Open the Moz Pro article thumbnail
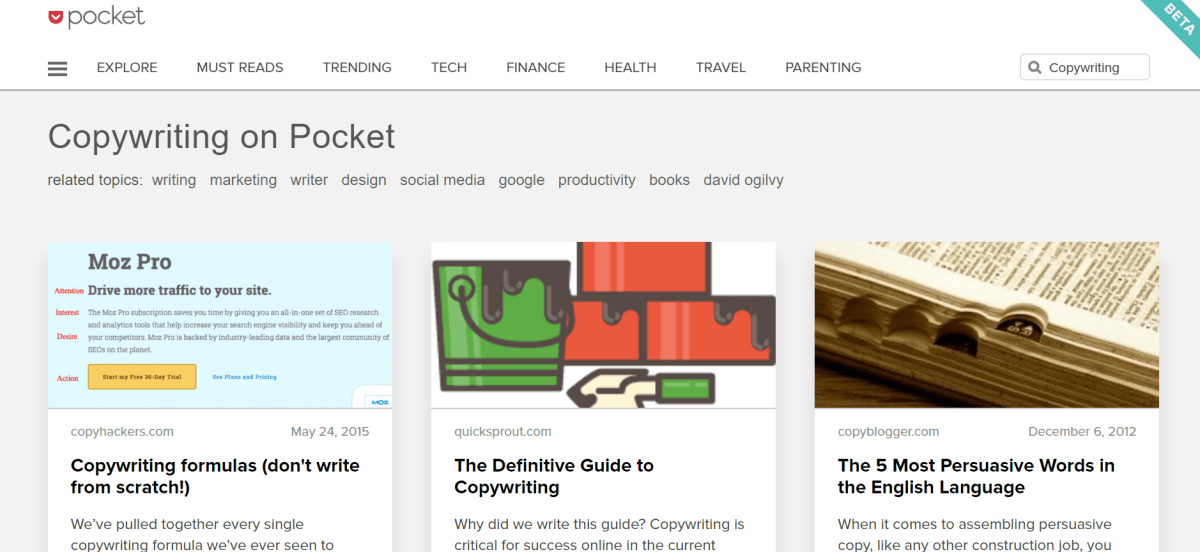 [220, 325]
